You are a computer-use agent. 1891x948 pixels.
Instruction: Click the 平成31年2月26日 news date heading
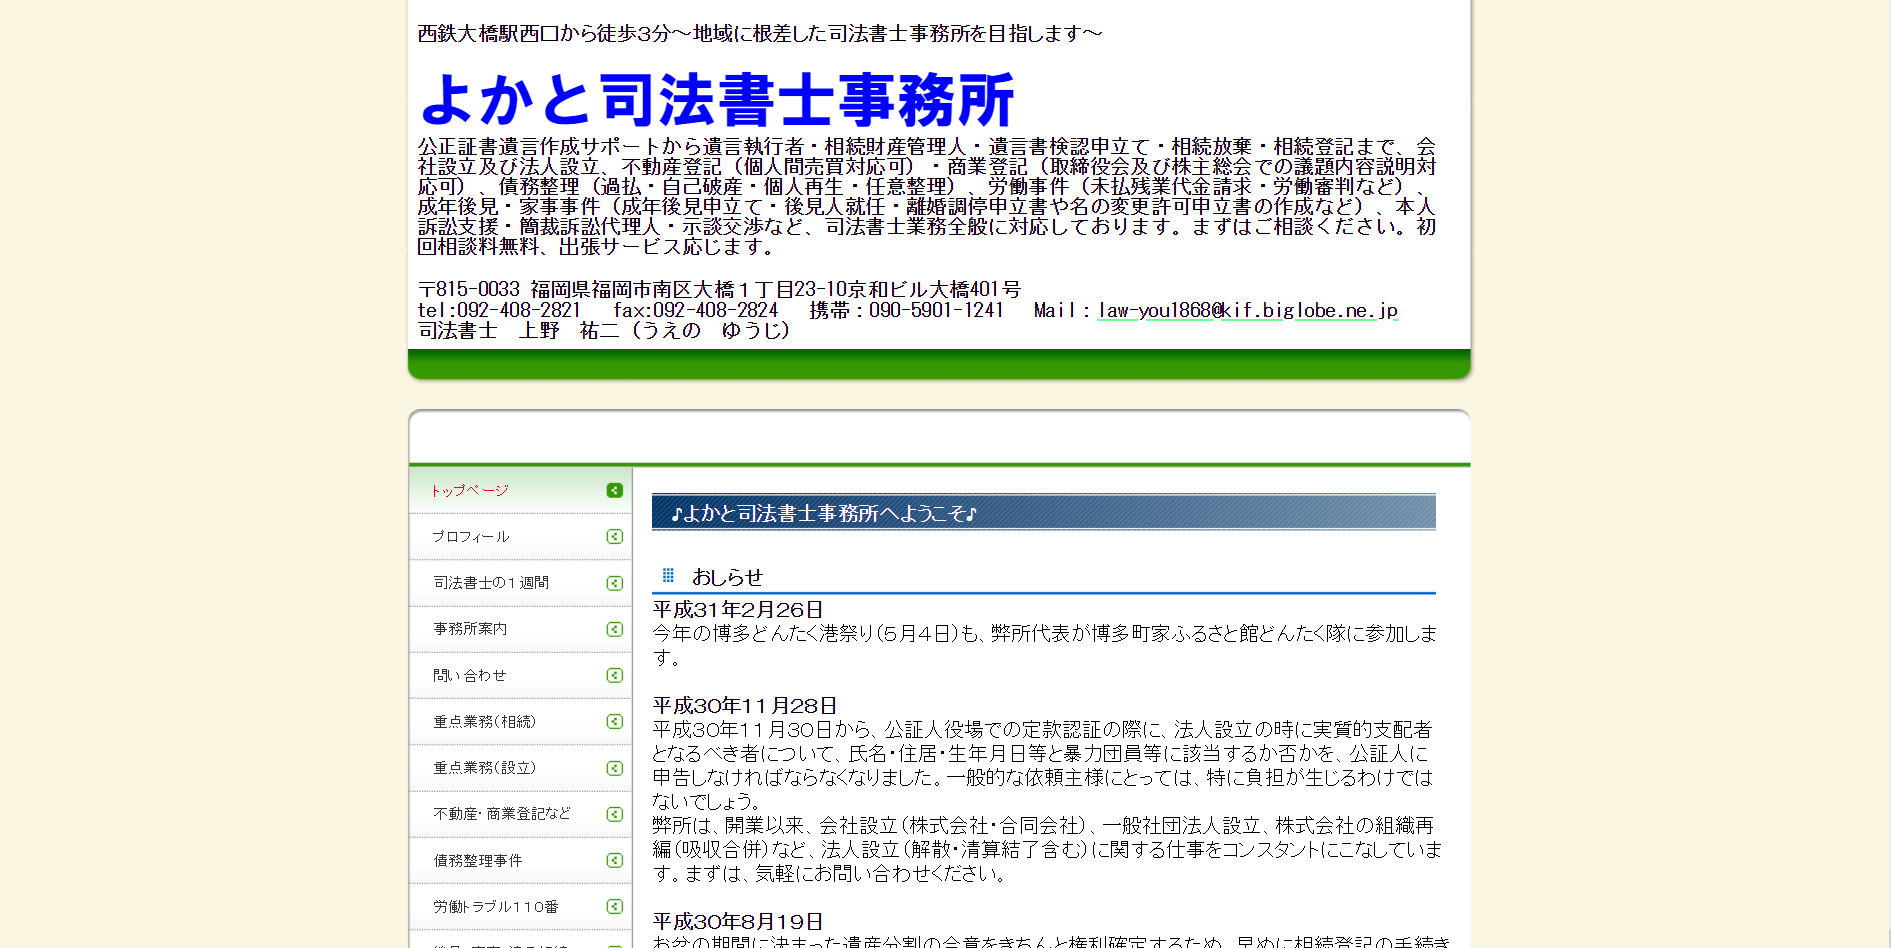click(x=738, y=610)
